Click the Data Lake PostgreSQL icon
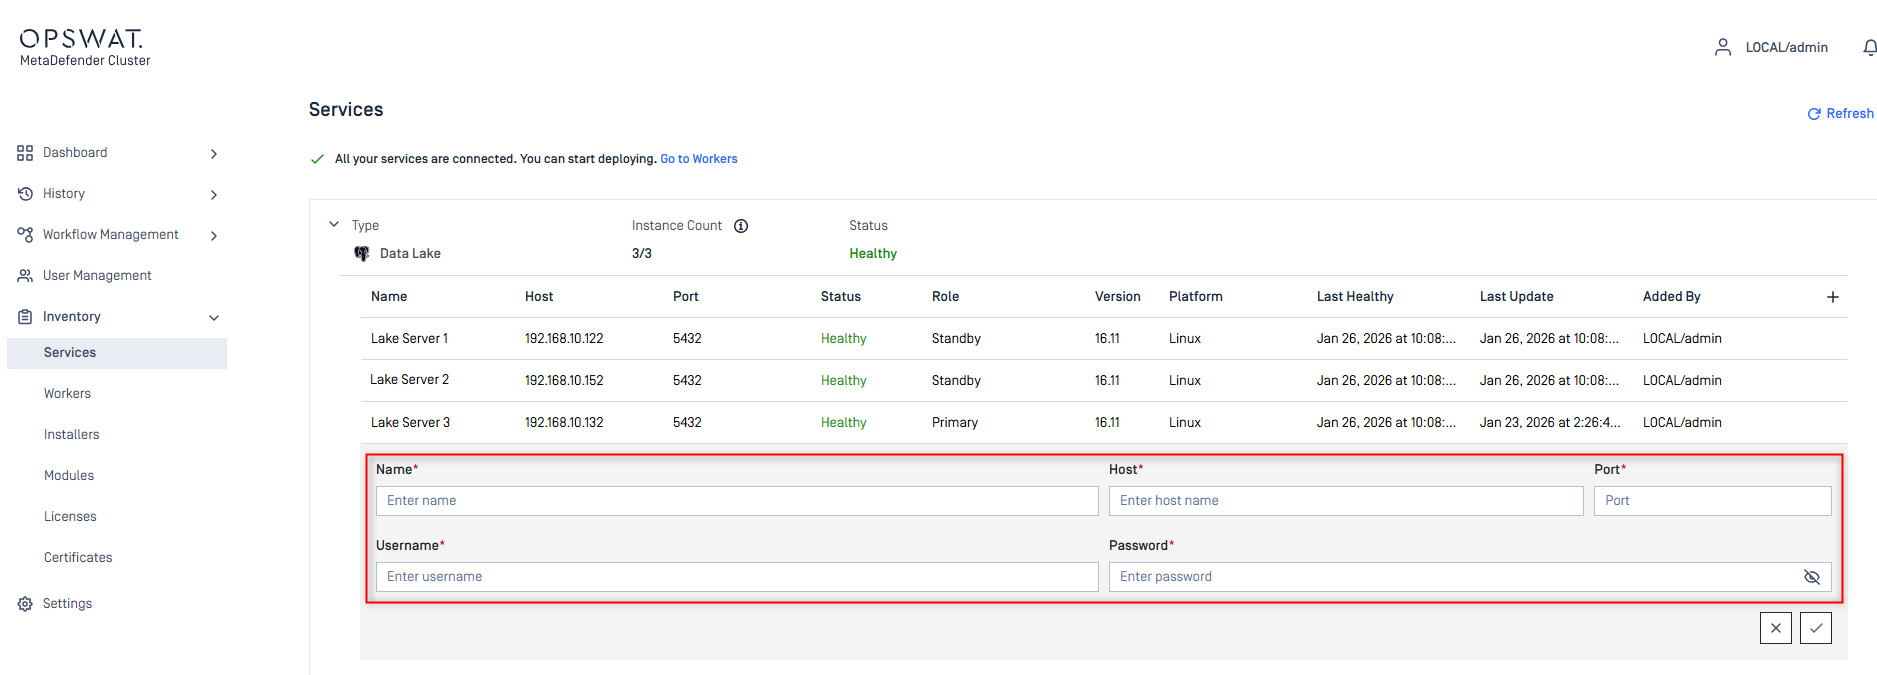 [x=362, y=254]
